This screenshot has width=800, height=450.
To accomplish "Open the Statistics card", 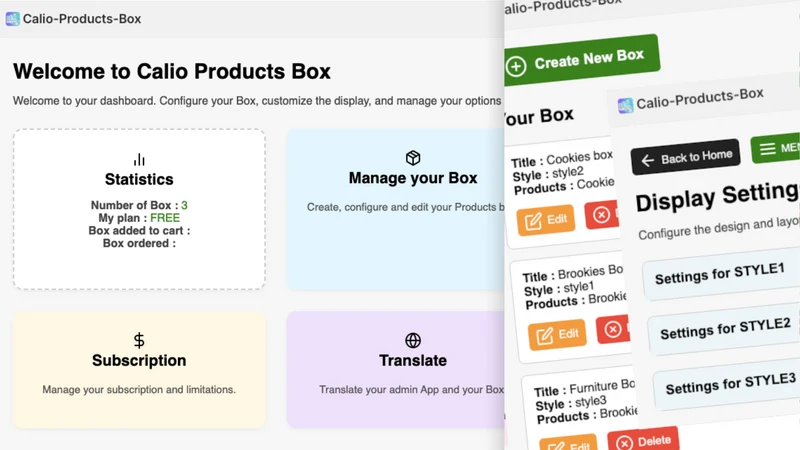I will tap(139, 209).
